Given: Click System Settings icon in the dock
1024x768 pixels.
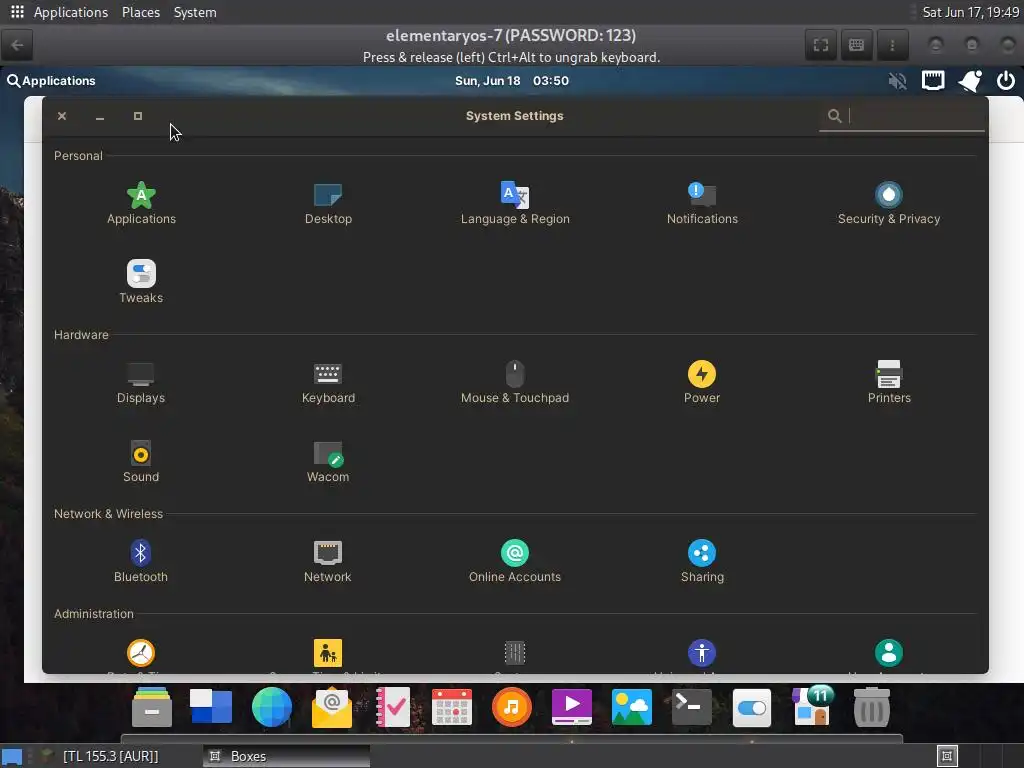Looking at the screenshot, I should [752, 707].
